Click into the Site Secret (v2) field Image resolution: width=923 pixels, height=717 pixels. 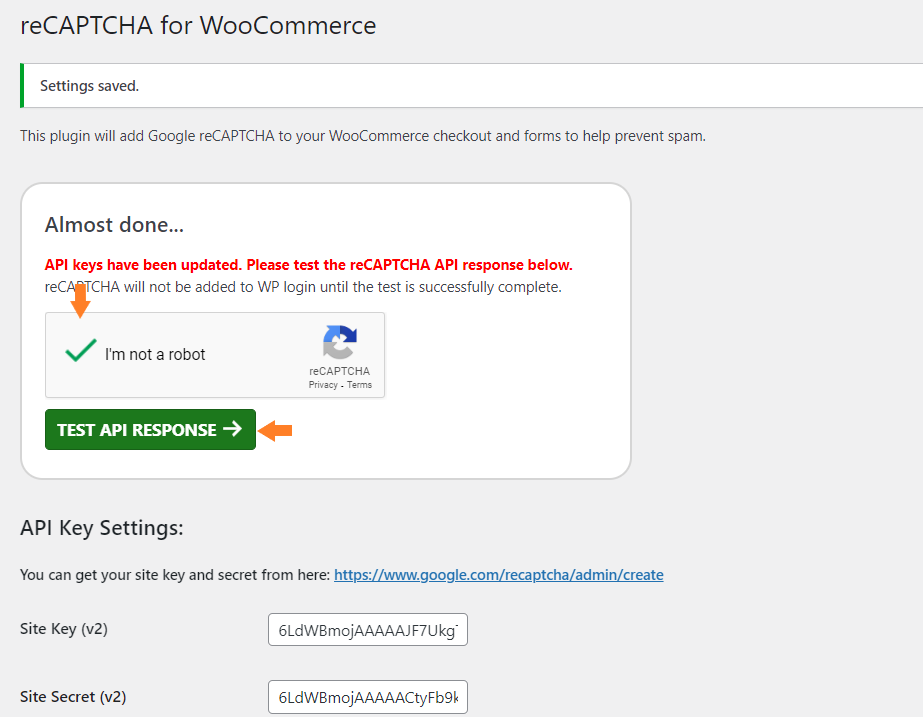368,697
